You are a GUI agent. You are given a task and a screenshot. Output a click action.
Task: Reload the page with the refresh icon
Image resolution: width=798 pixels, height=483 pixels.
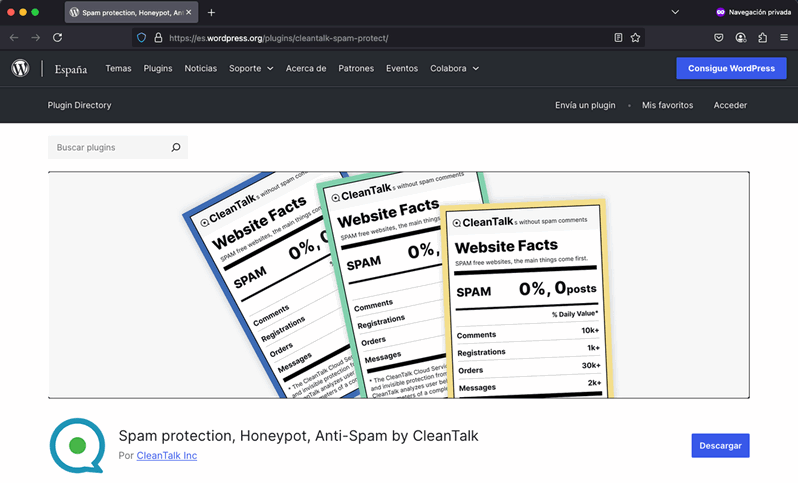tap(58, 38)
